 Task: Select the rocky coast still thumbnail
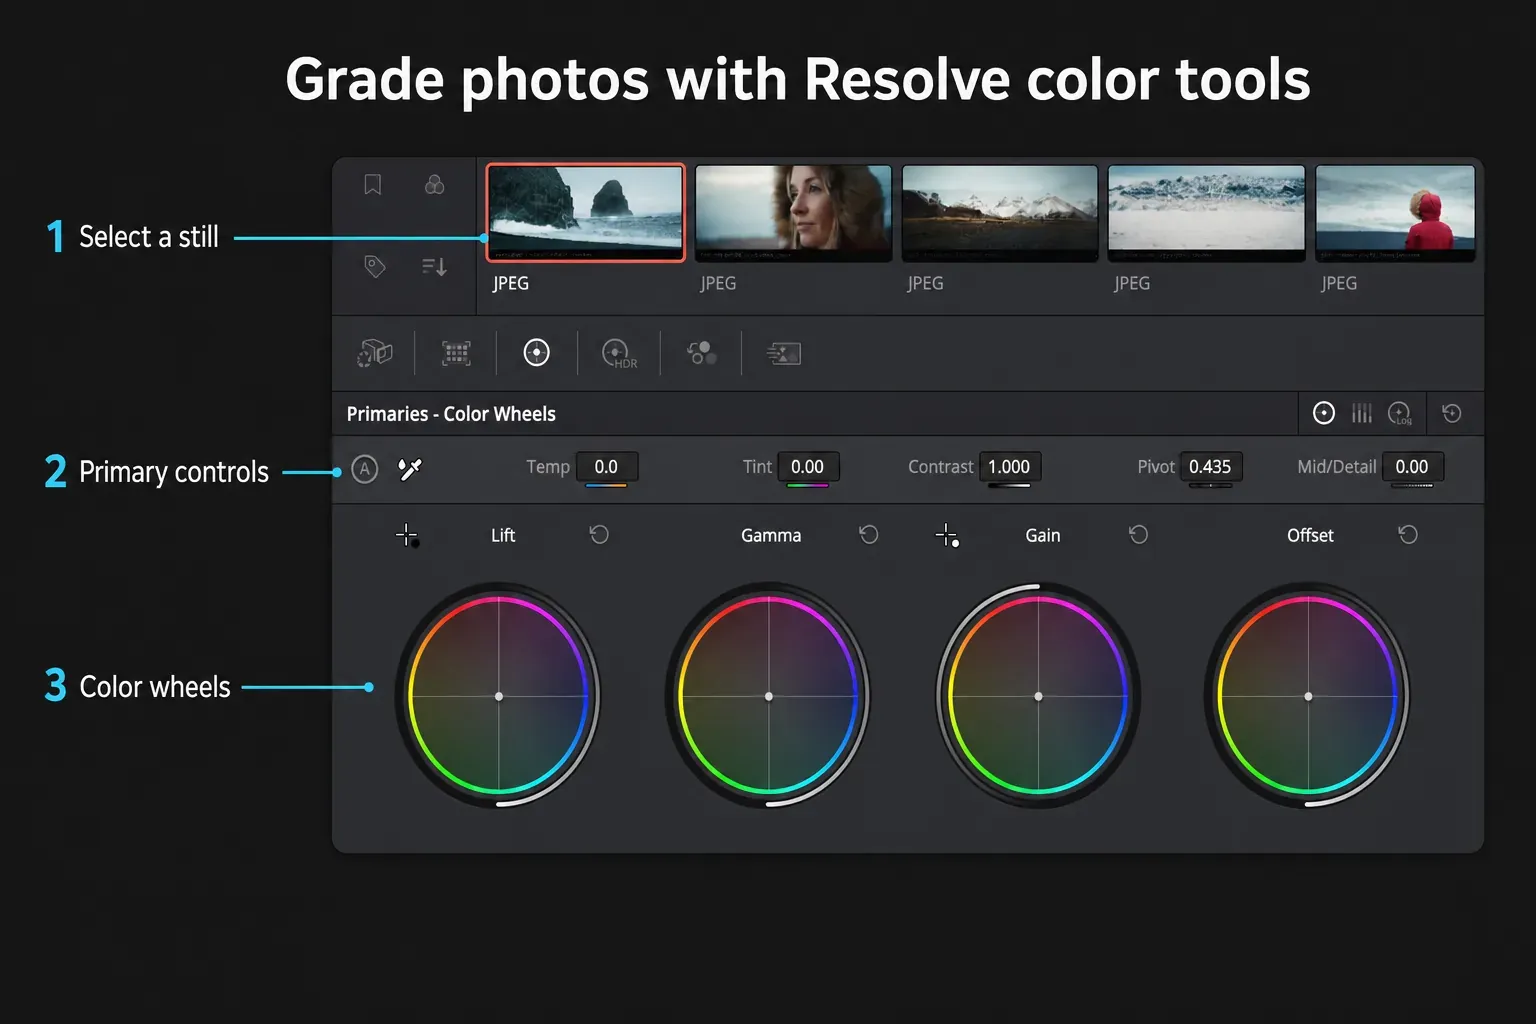(586, 213)
